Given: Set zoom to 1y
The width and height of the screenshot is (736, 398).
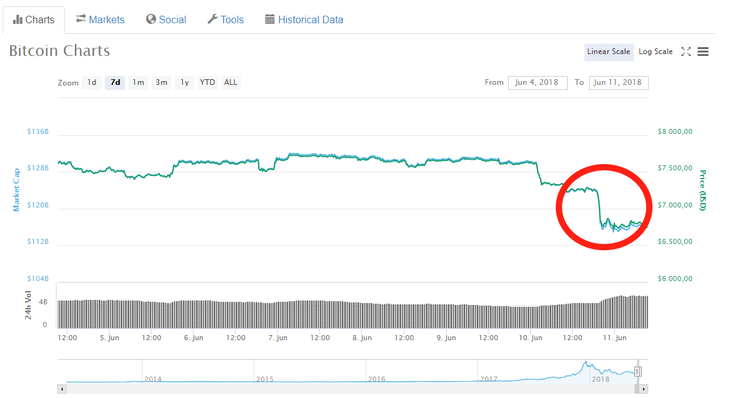Looking at the screenshot, I should click(184, 83).
